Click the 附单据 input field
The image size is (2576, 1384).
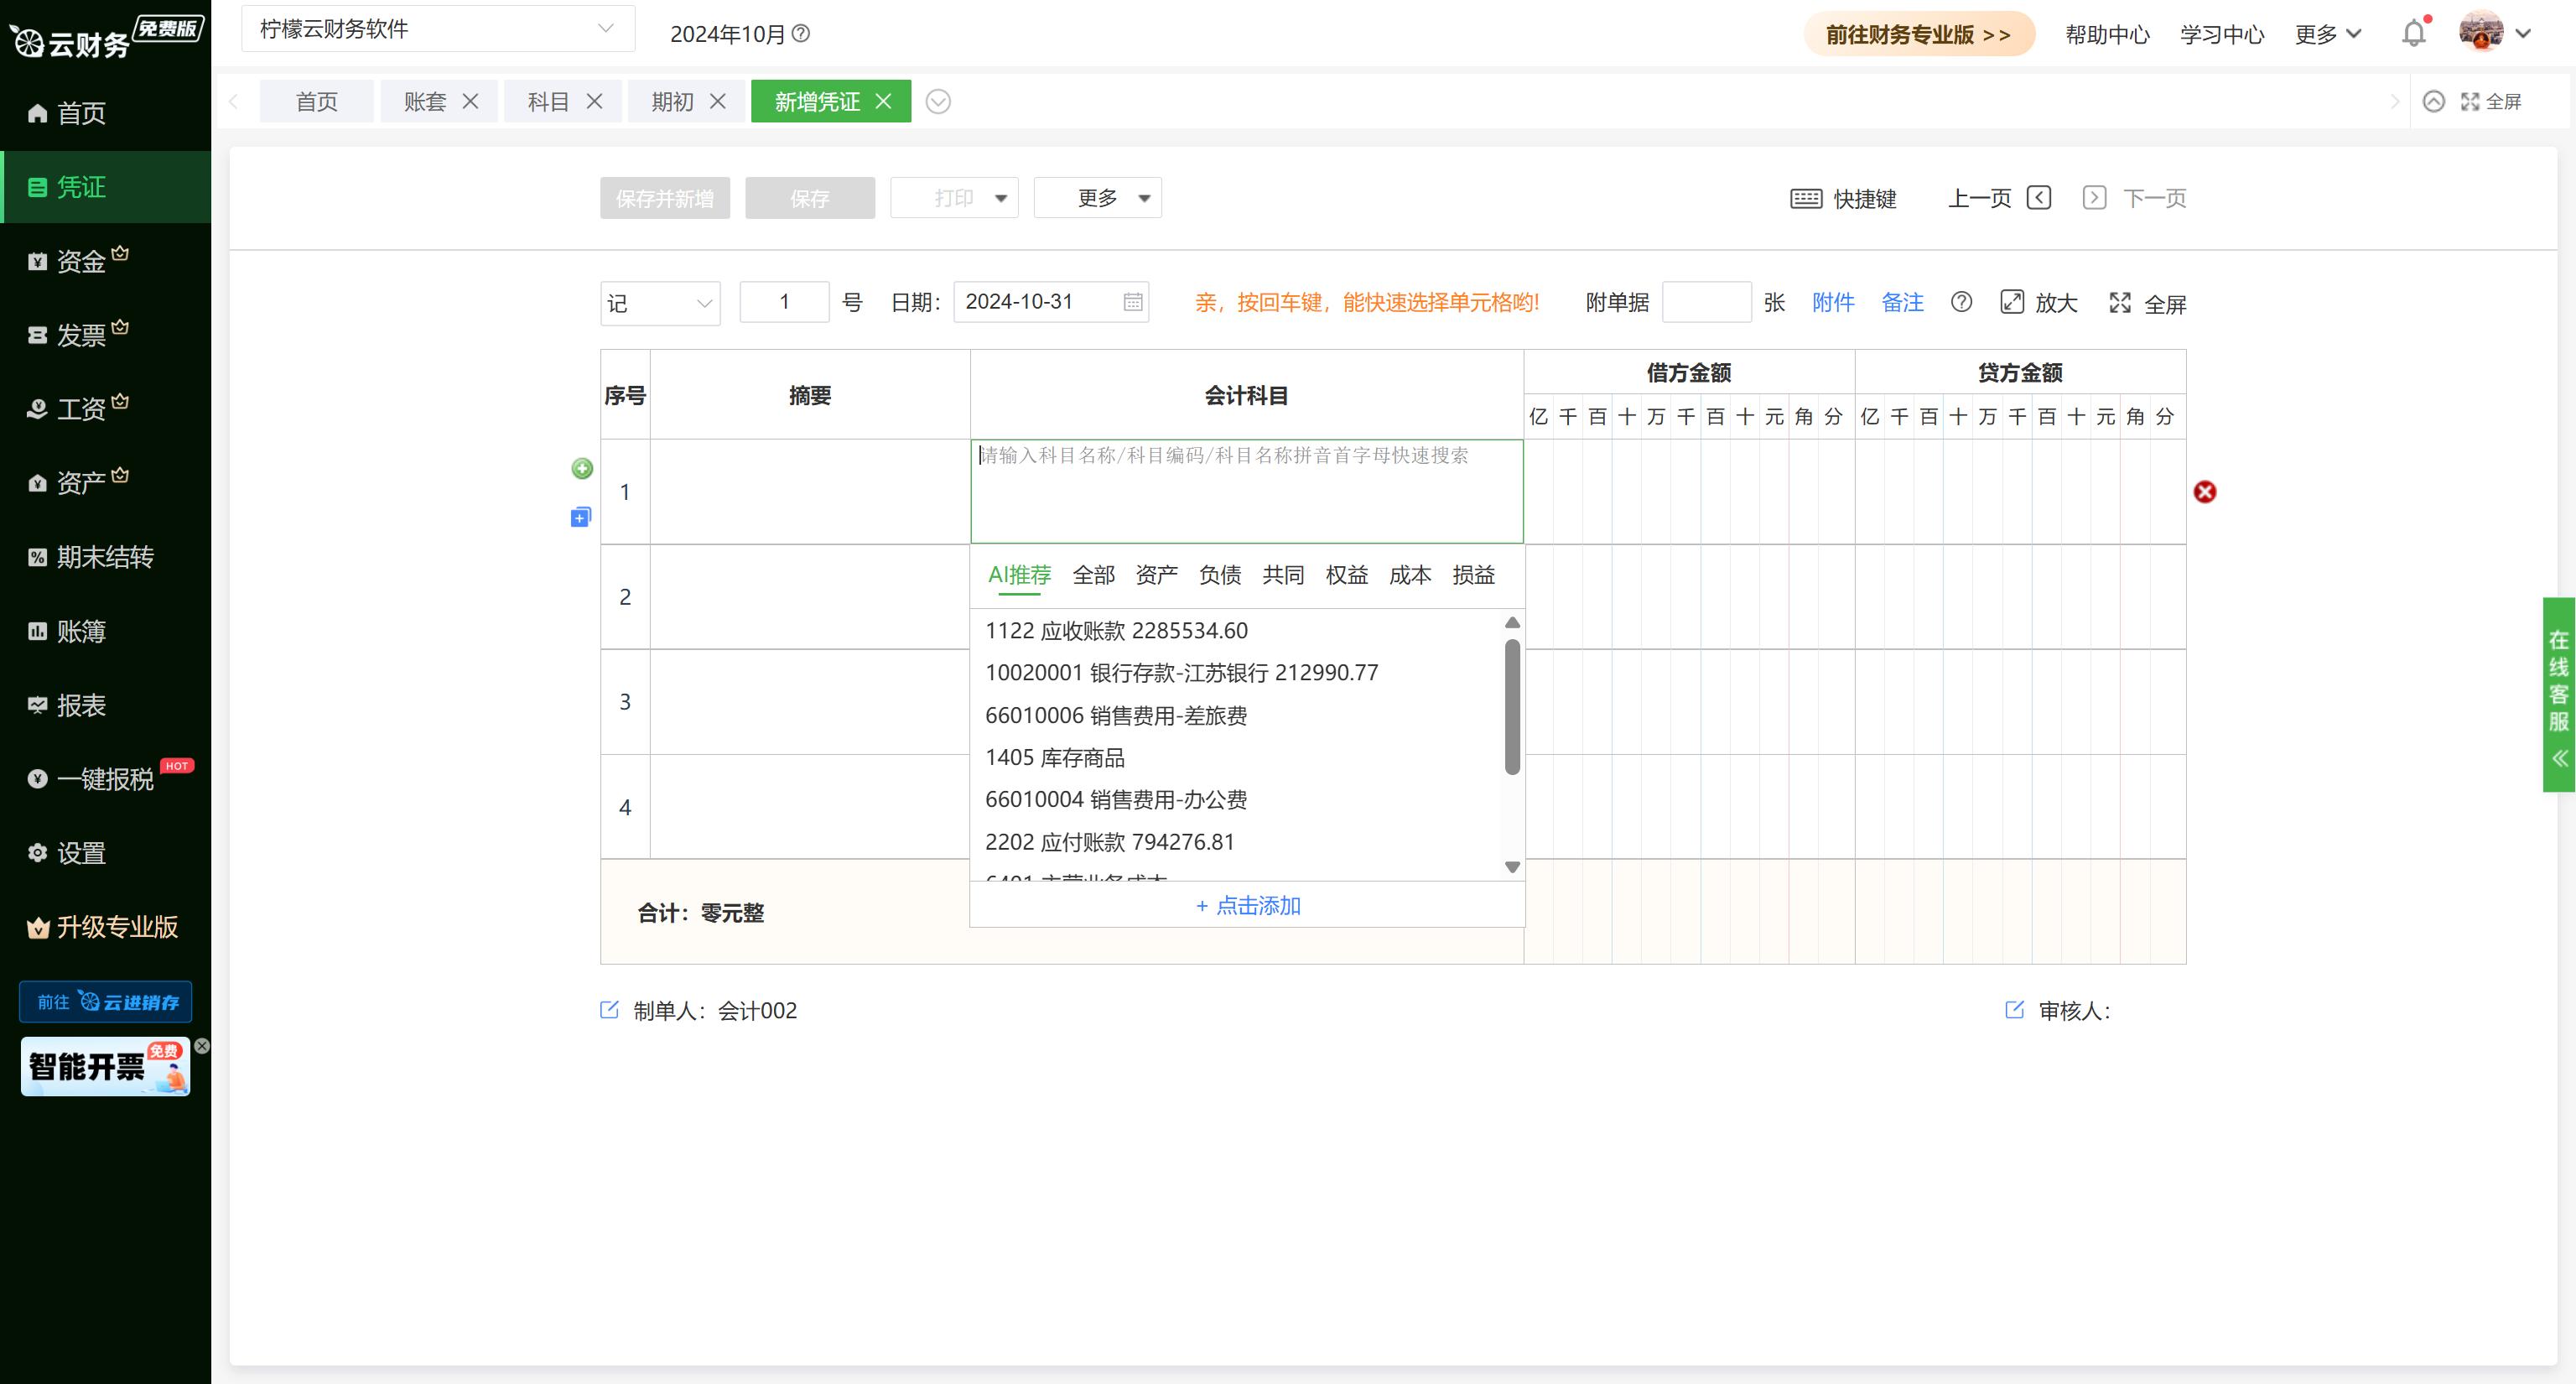(x=1707, y=301)
